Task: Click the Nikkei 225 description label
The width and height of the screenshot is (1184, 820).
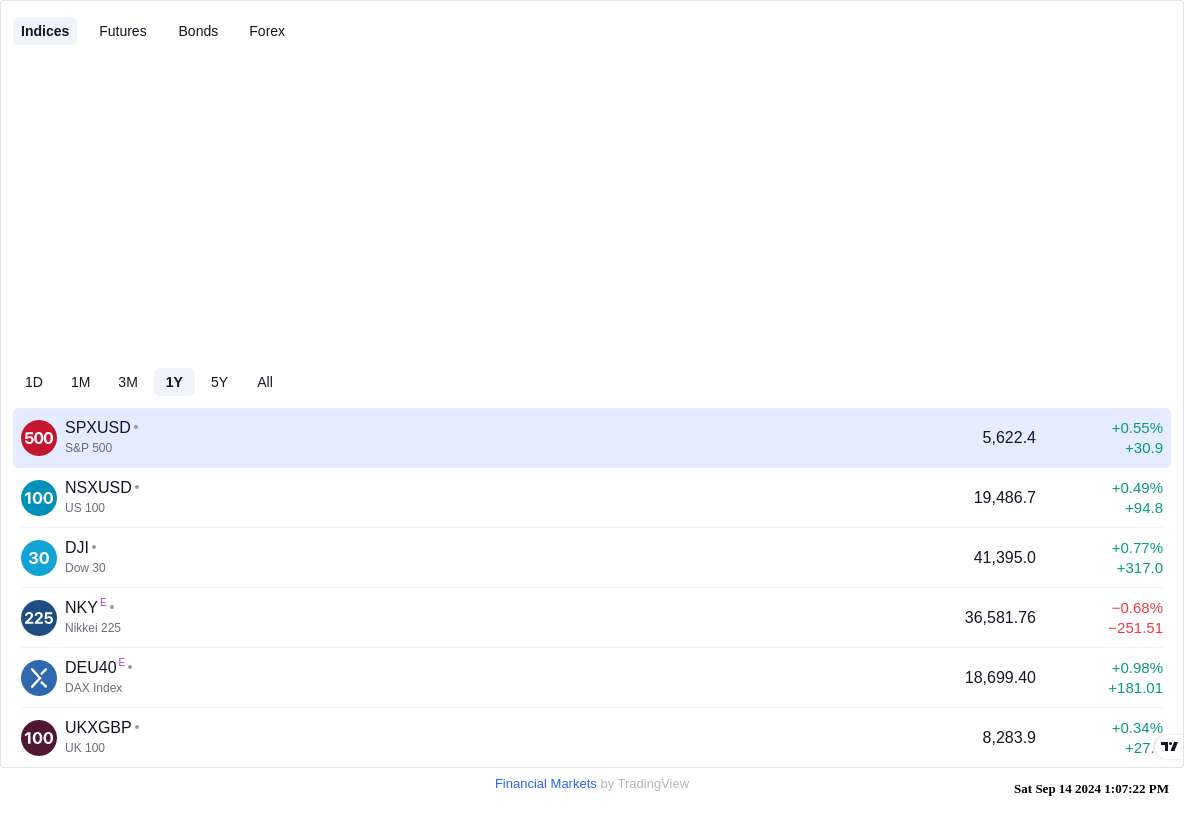Action: [93, 628]
